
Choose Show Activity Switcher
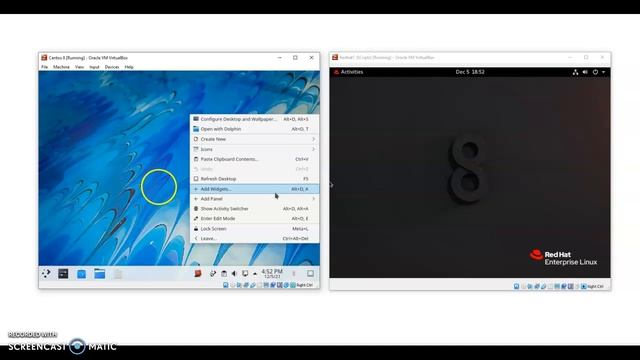click(x=254, y=209)
